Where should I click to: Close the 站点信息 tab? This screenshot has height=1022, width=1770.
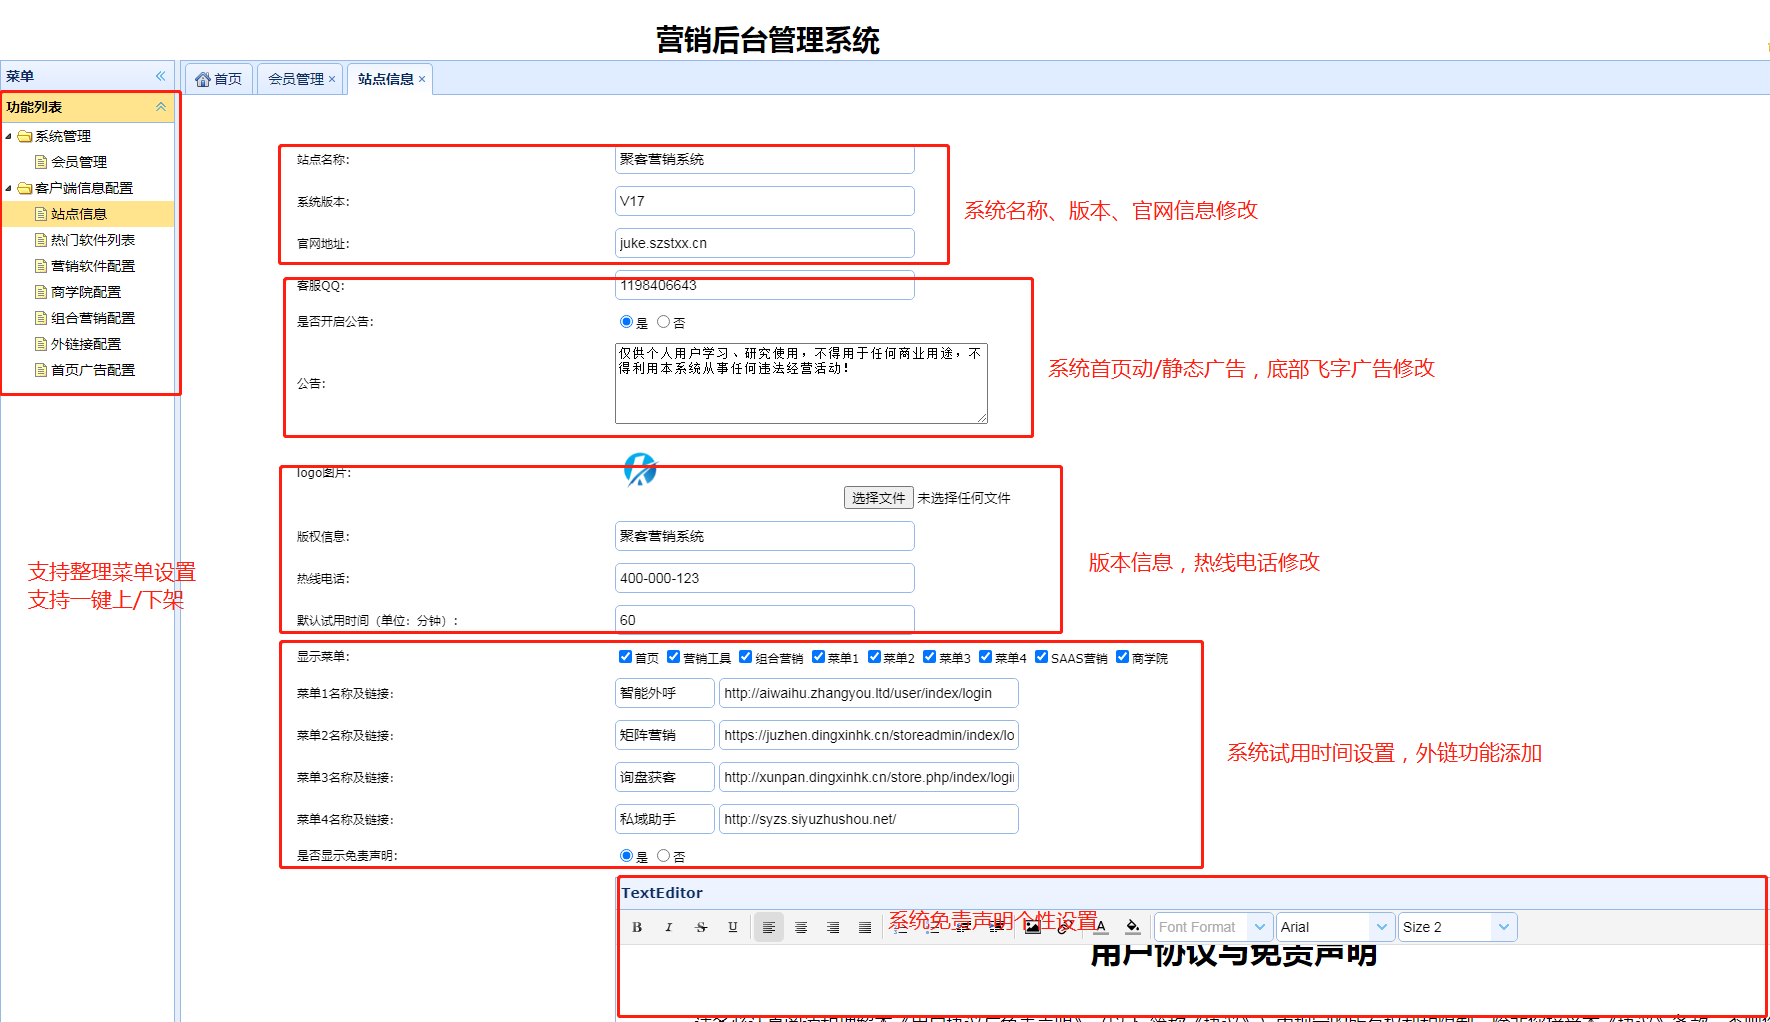pyautogui.click(x=422, y=79)
